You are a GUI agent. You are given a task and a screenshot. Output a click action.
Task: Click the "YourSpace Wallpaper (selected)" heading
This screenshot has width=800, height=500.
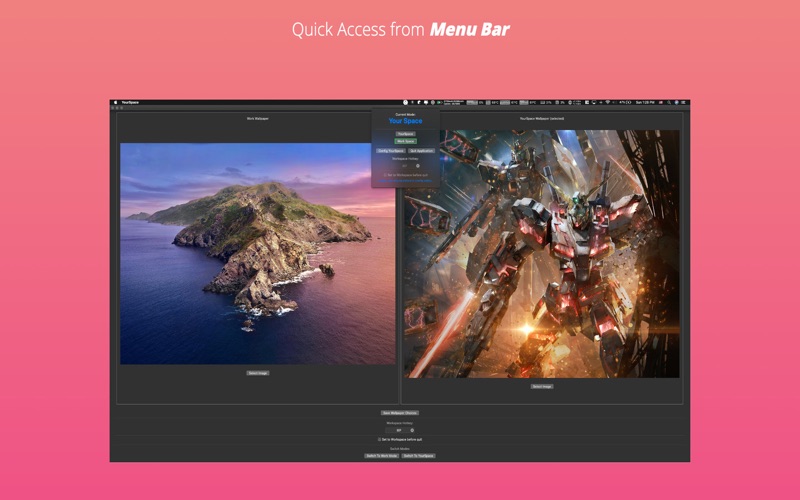click(542, 118)
